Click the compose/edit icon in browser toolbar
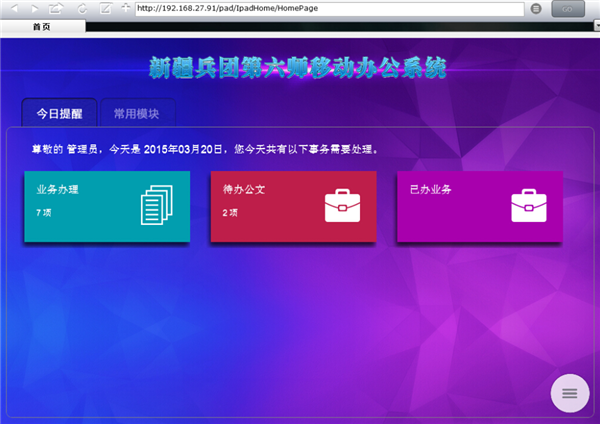This screenshot has width=600, height=424. tap(105, 8)
